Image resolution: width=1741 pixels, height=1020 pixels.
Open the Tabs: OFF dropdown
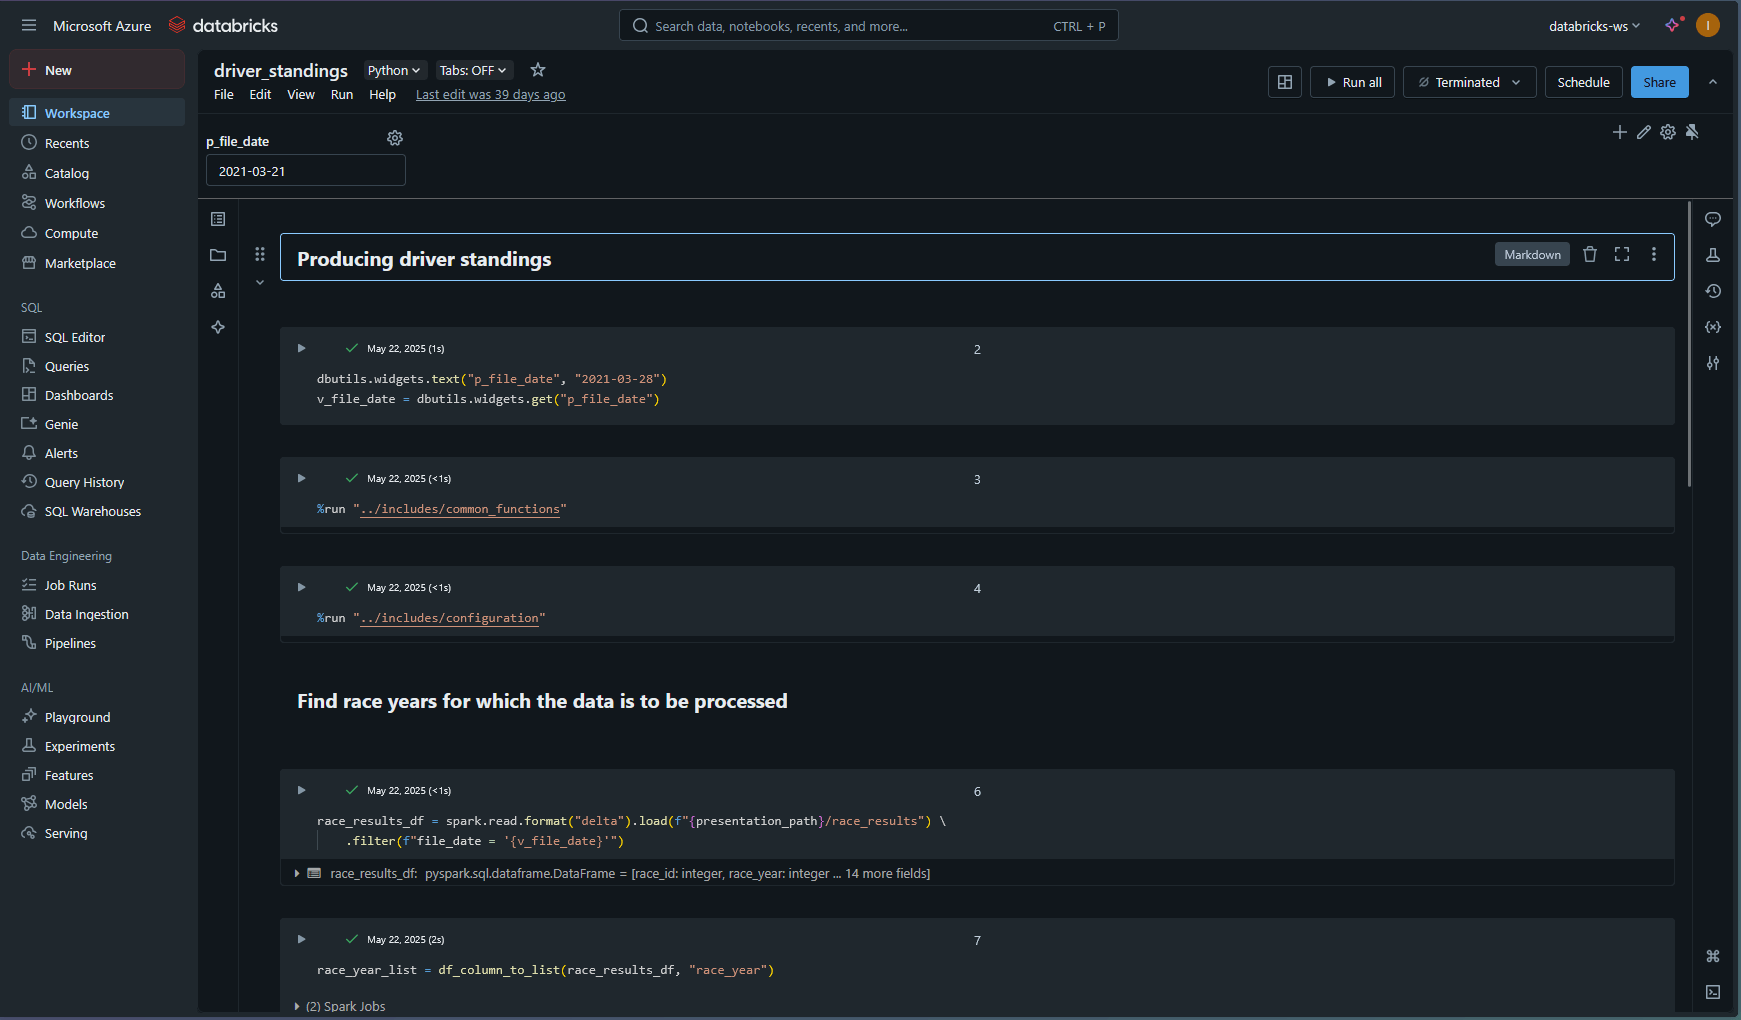473,70
